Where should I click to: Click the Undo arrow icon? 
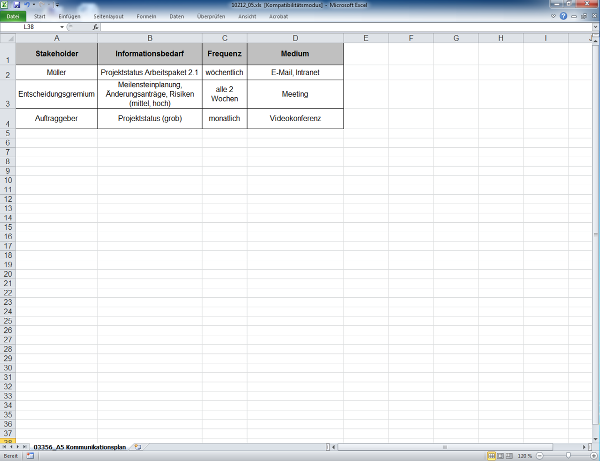[27, 5]
